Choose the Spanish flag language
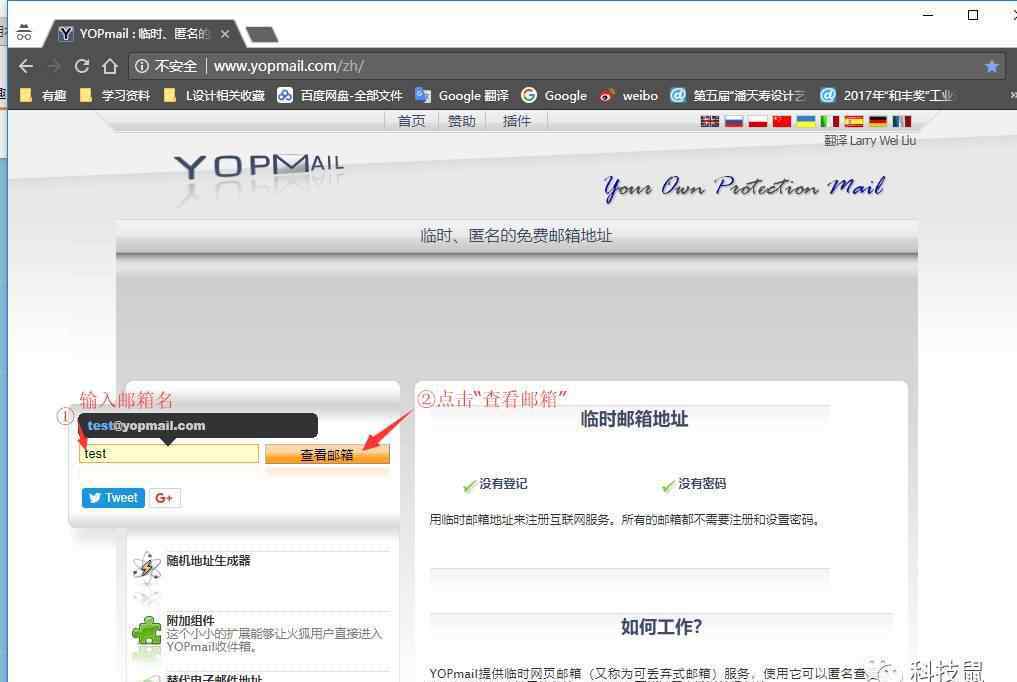 coord(854,121)
